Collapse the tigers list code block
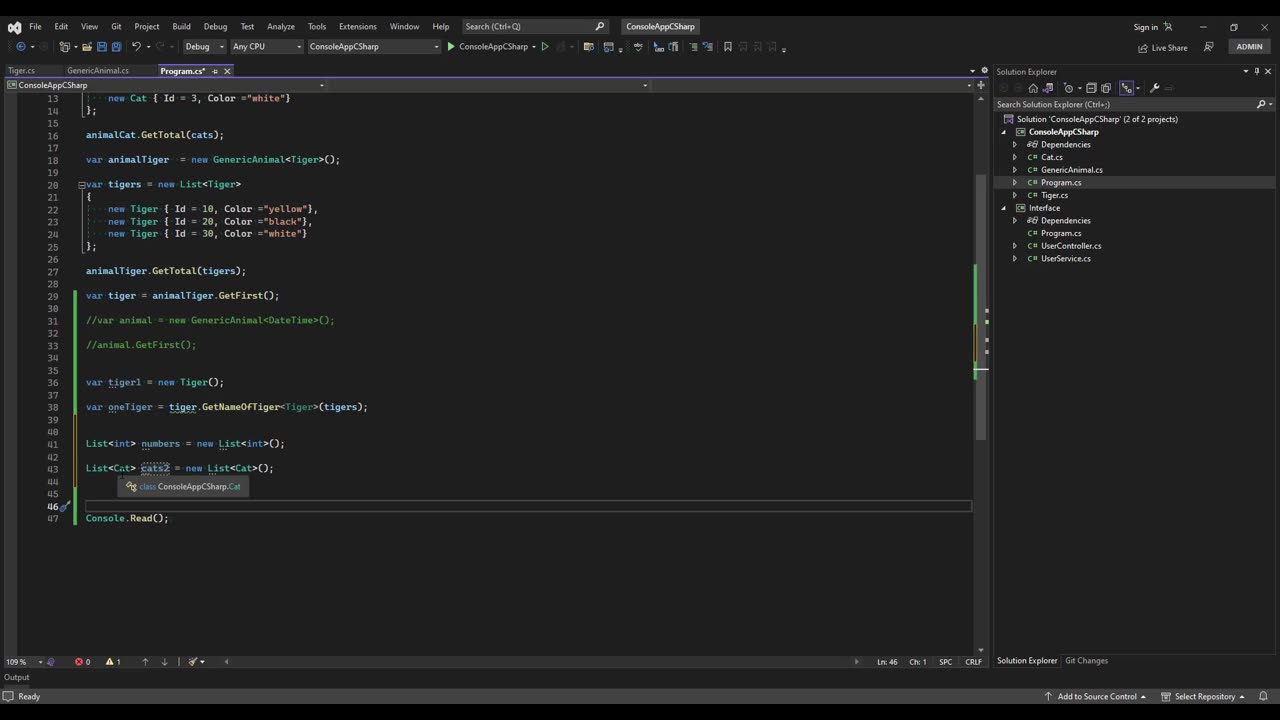 pyautogui.click(x=82, y=184)
